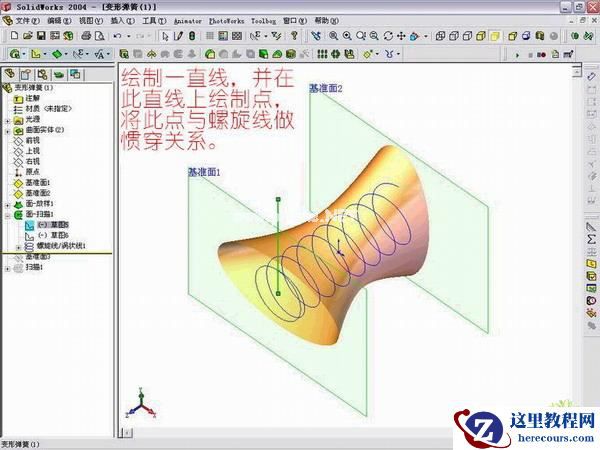Click the Open file folder icon
Screen dimensions: 600x450
tap(28, 36)
